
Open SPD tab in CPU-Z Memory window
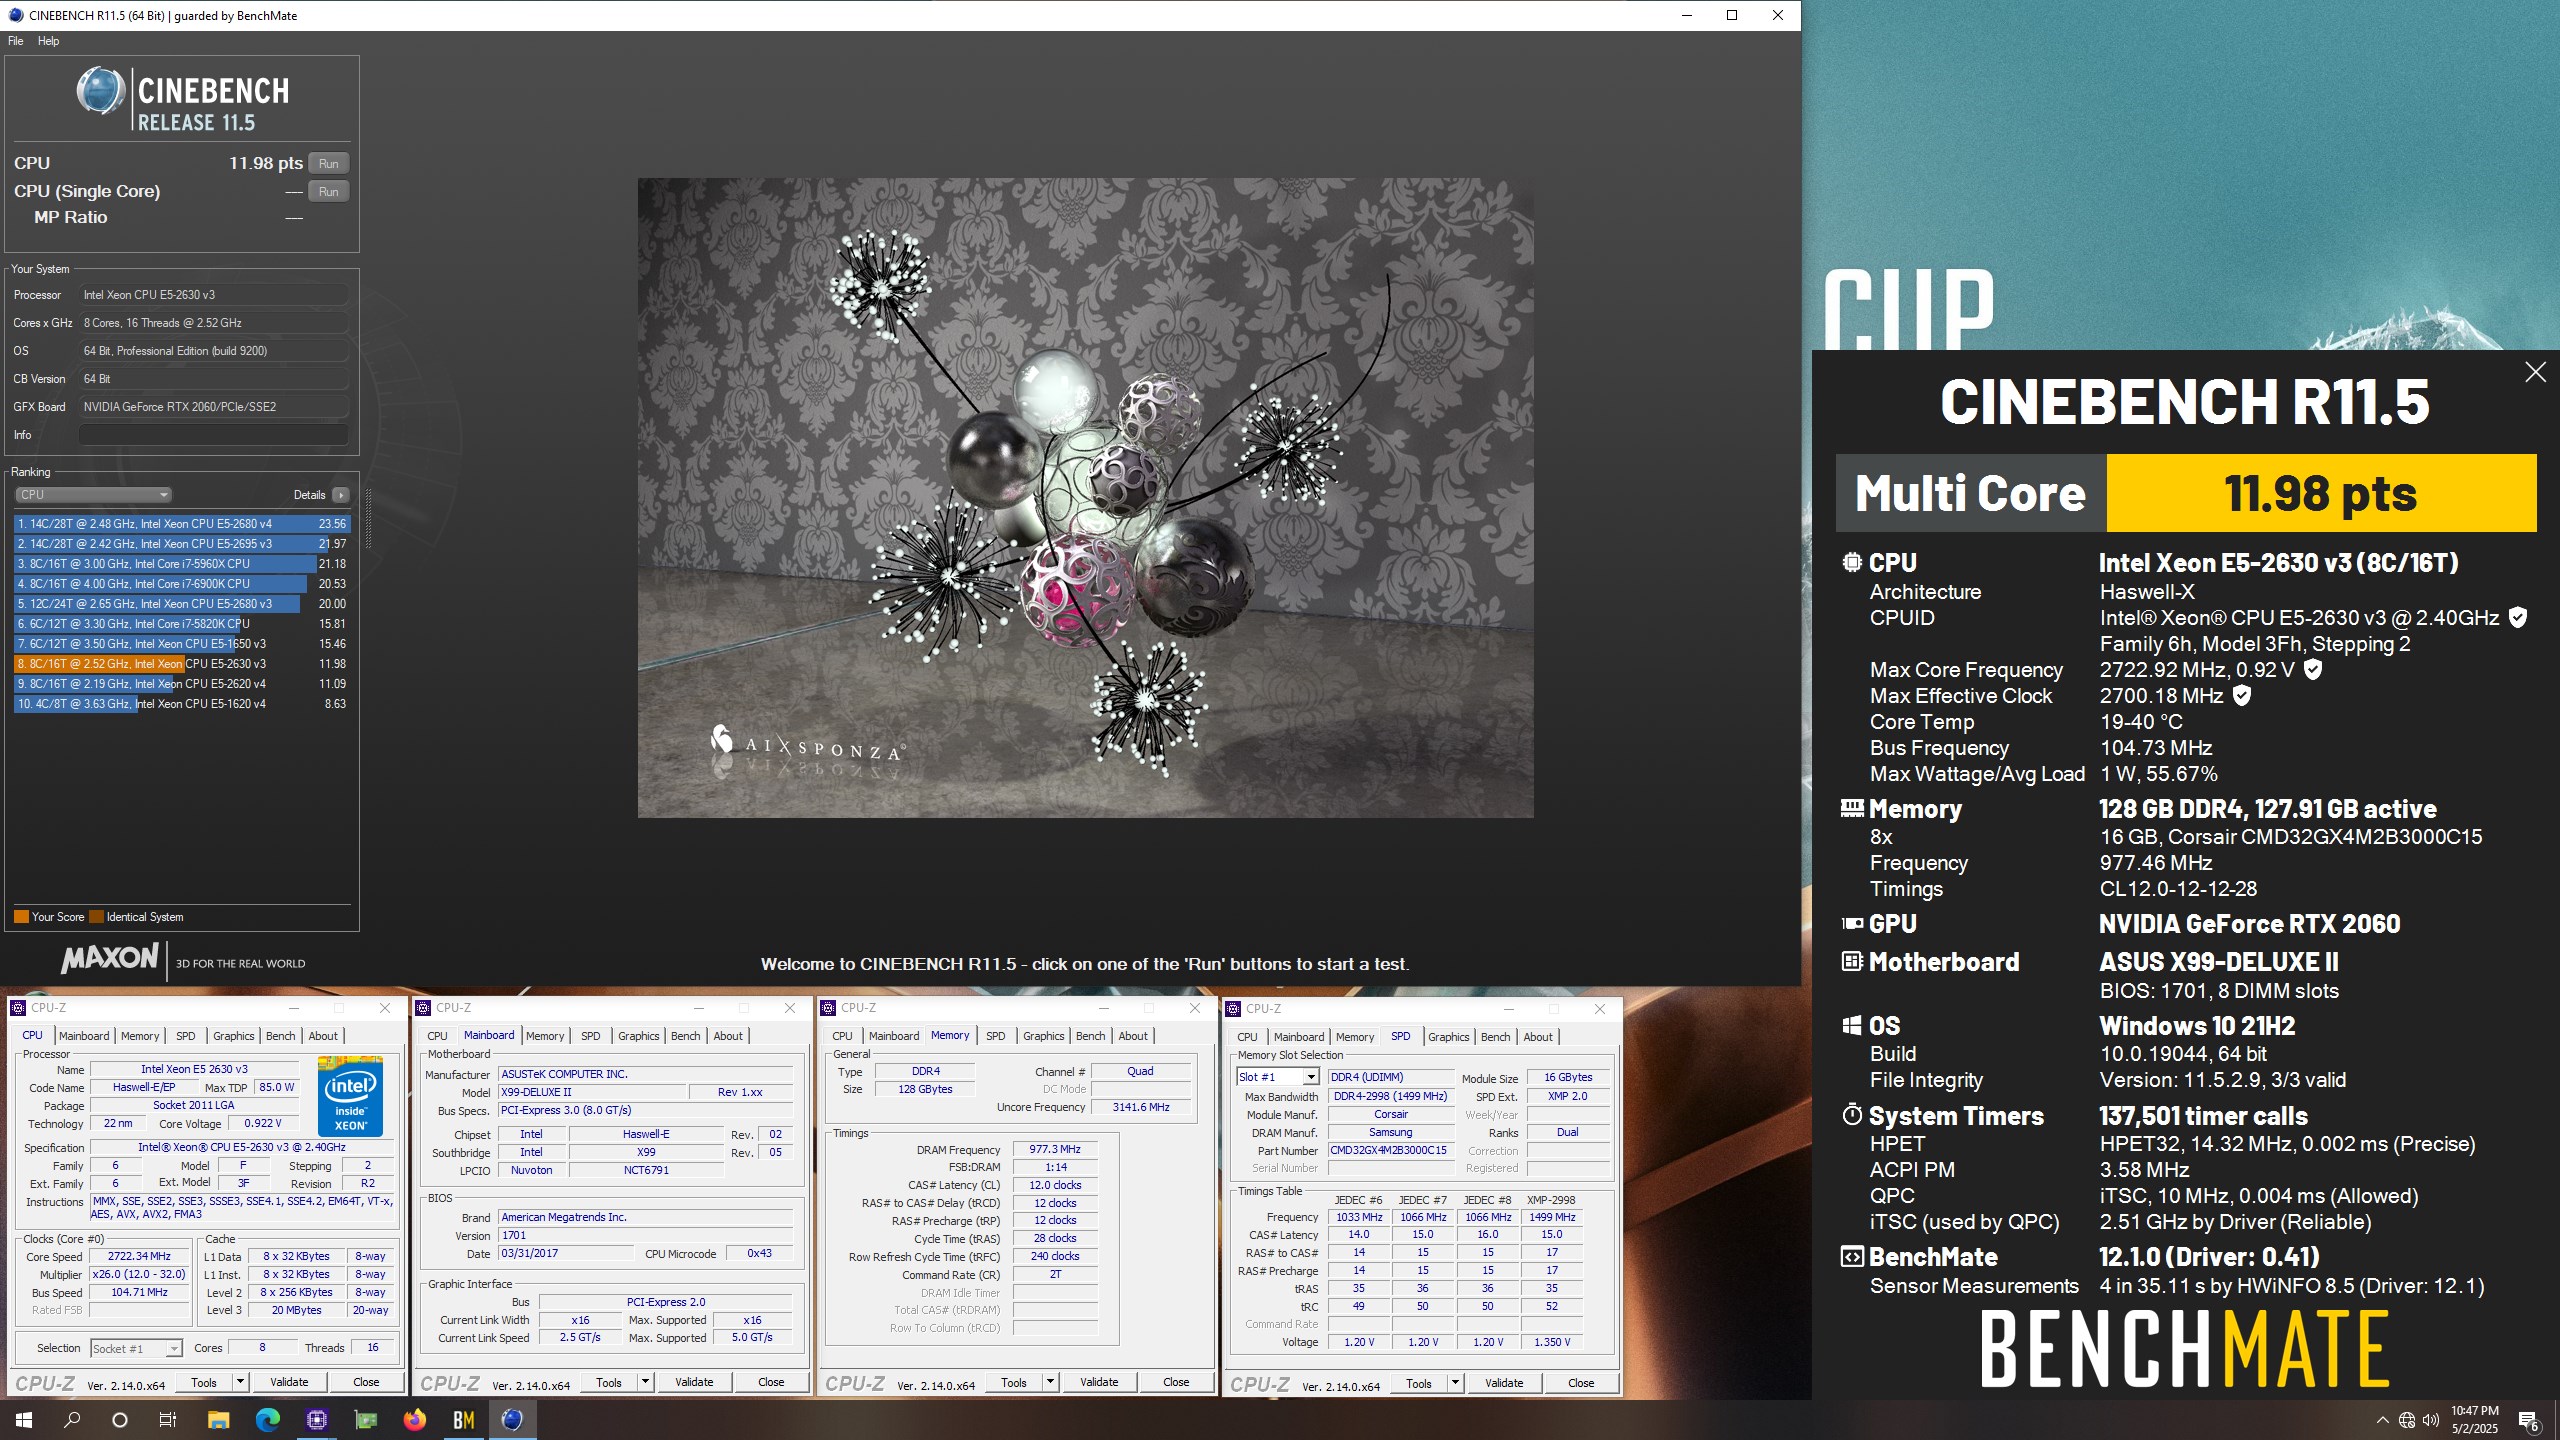click(x=995, y=1036)
